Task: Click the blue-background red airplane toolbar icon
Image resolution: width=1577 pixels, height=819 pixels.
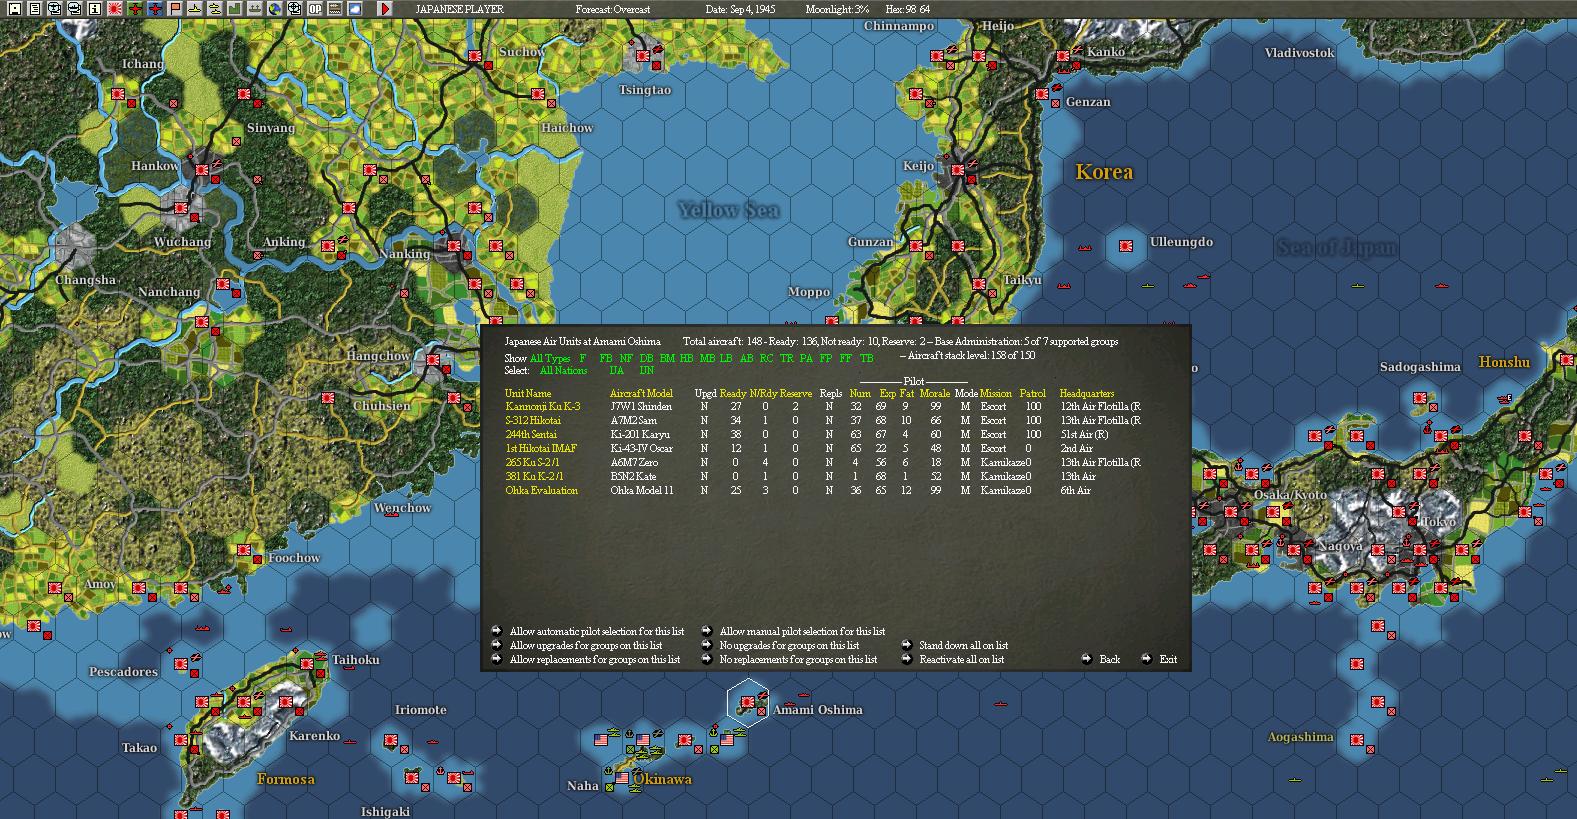Action: tap(155, 9)
